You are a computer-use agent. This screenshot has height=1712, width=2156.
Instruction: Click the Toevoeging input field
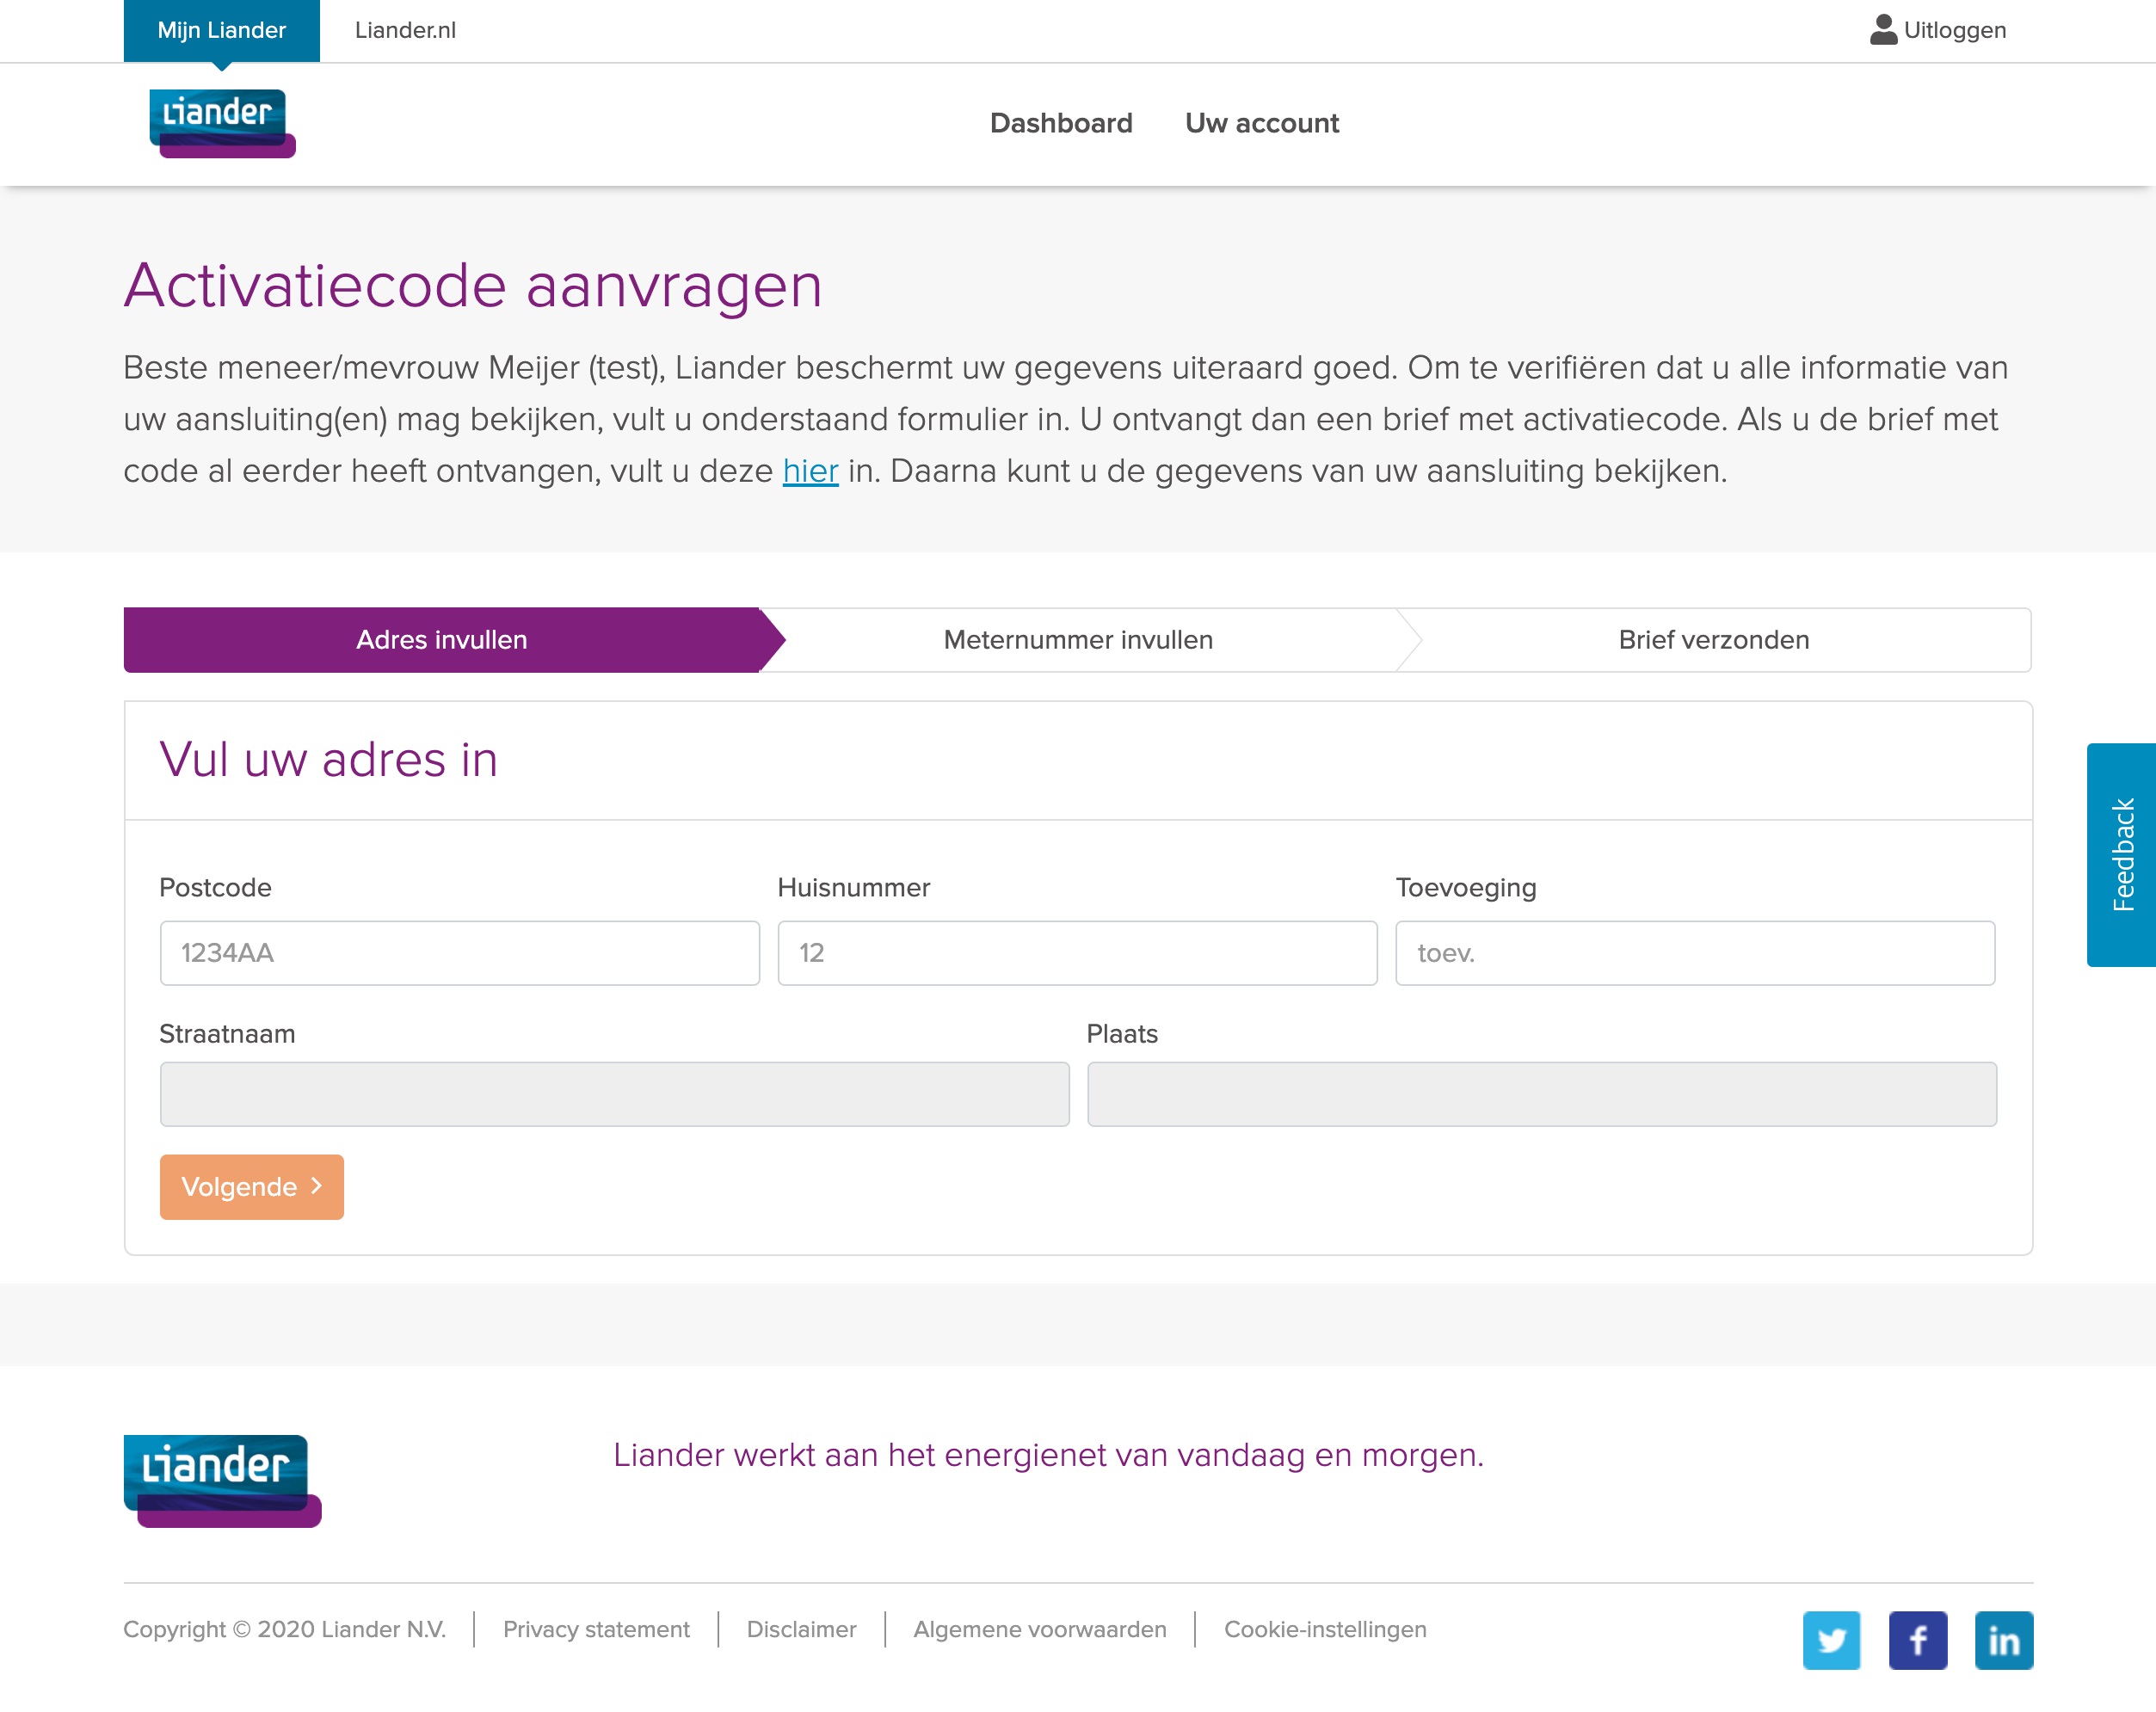(x=1694, y=953)
